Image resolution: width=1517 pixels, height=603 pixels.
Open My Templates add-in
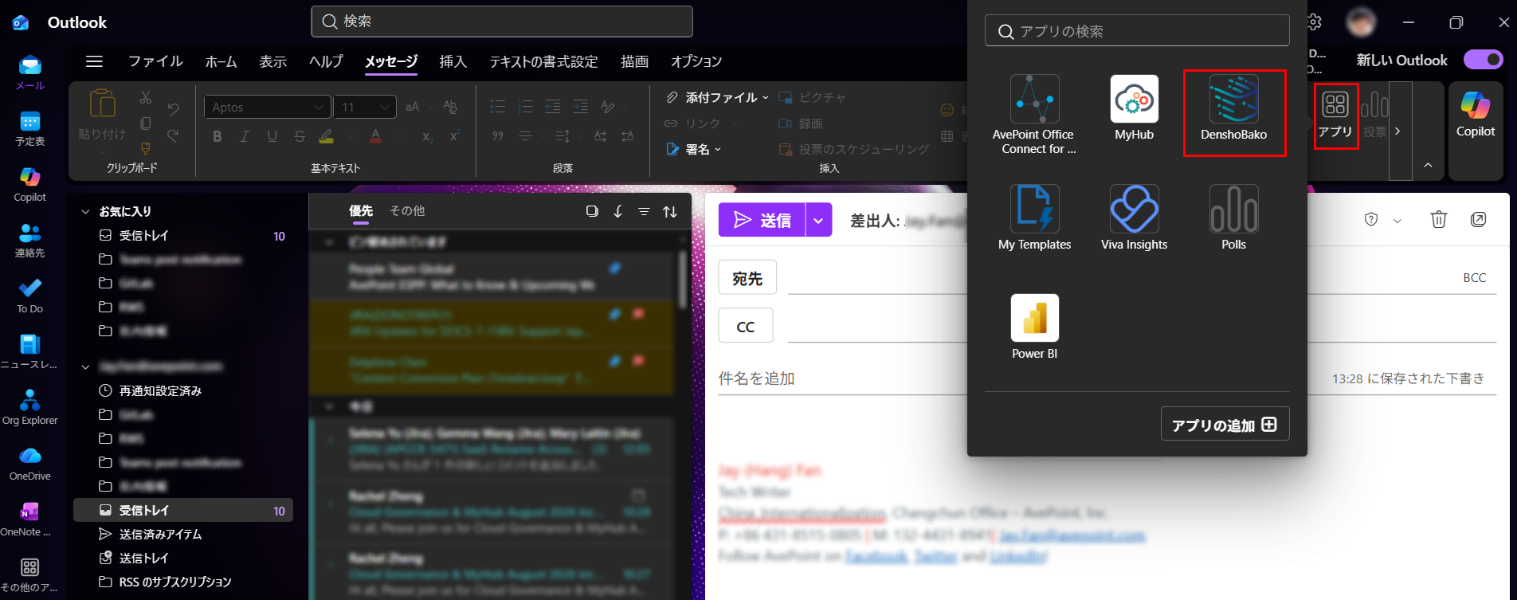coord(1034,217)
